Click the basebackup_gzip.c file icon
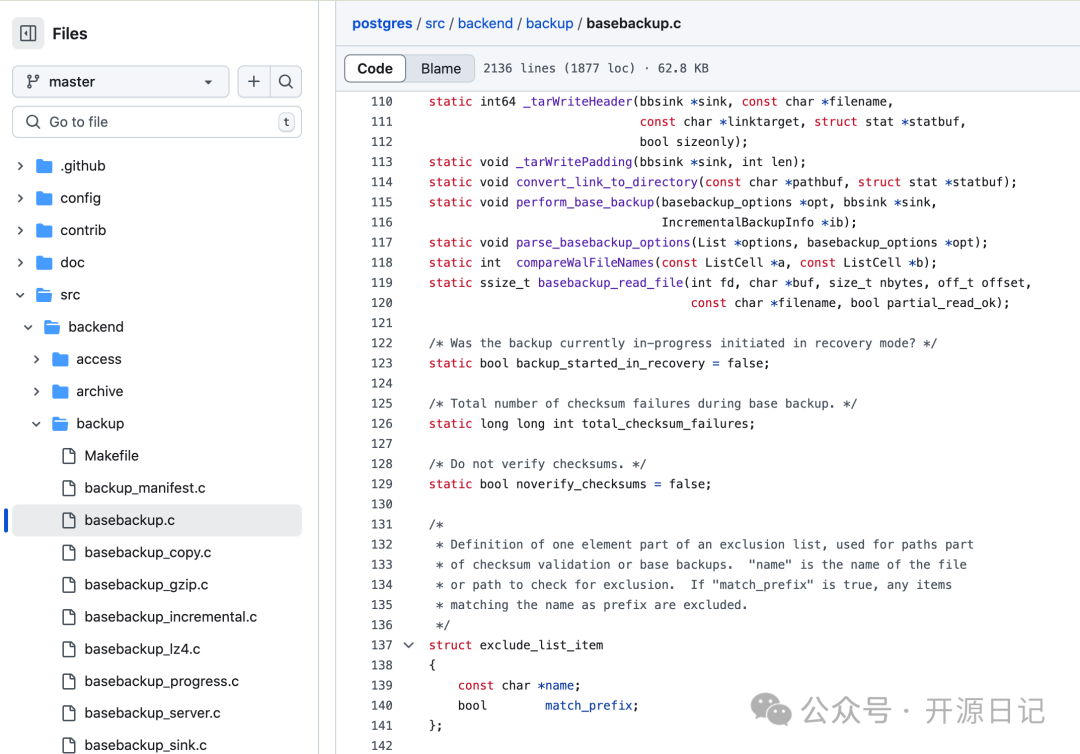The height and width of the screenshot is (754, 1080). pyautogui.click(x=69, y=585)
